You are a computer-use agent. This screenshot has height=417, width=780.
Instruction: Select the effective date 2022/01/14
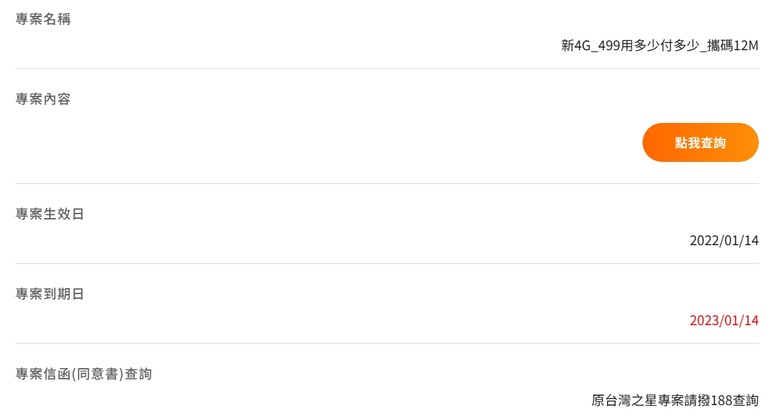(724, 241)
